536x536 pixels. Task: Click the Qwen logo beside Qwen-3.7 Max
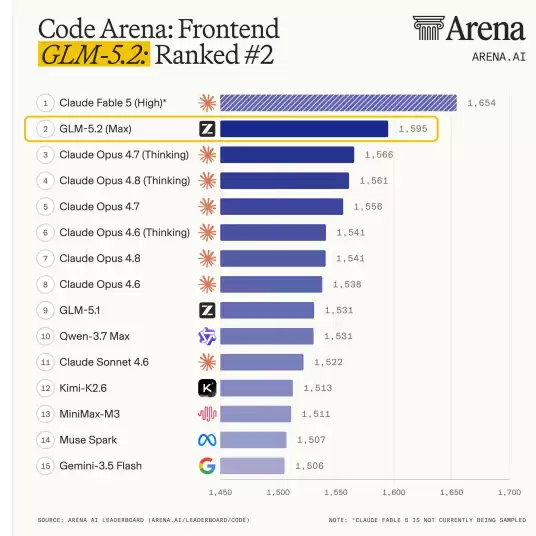207,336
